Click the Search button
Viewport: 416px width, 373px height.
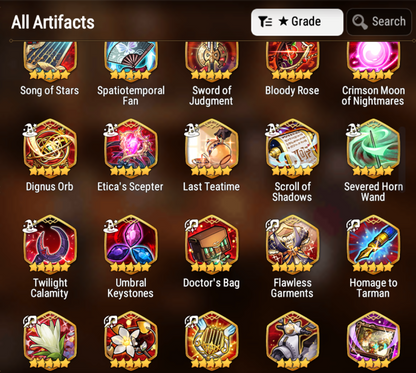pyautogui.click(x=379, y=22)
